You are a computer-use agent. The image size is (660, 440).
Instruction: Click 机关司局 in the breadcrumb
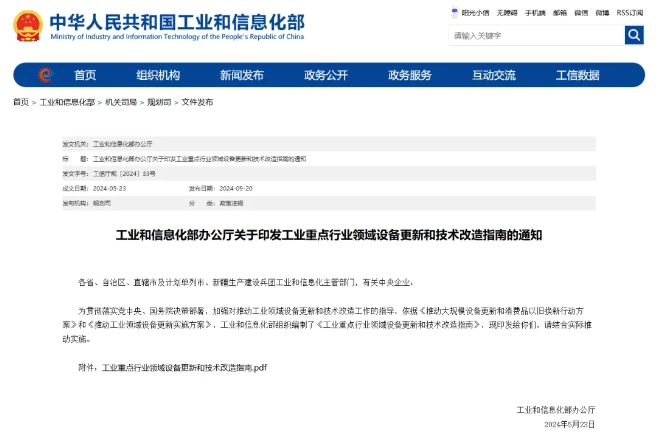[121, 102]
